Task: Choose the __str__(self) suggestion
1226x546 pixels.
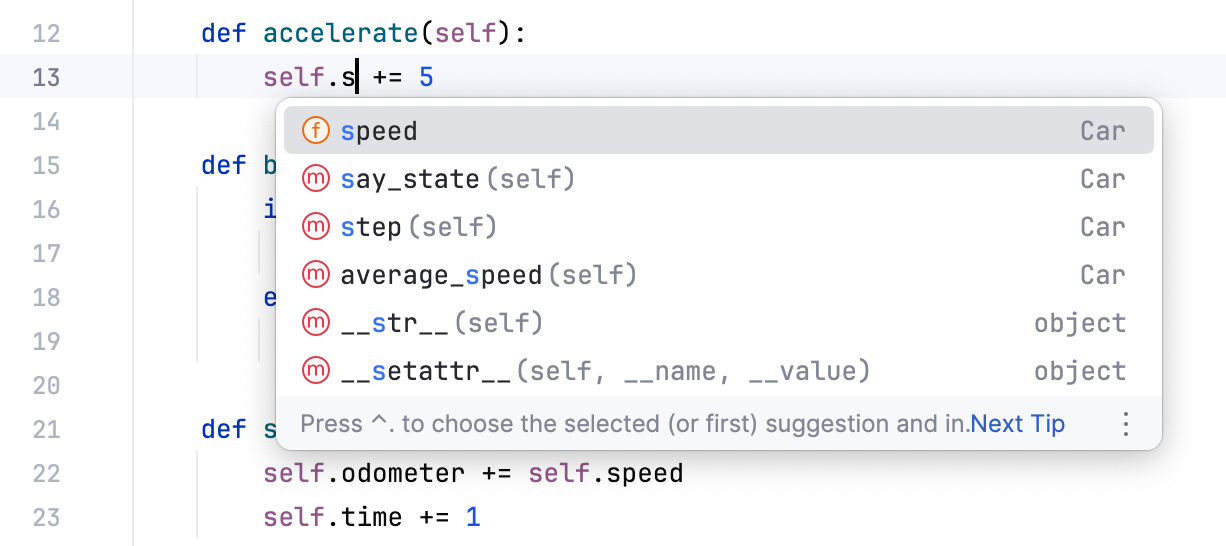Action: click(x=441, y=323)
